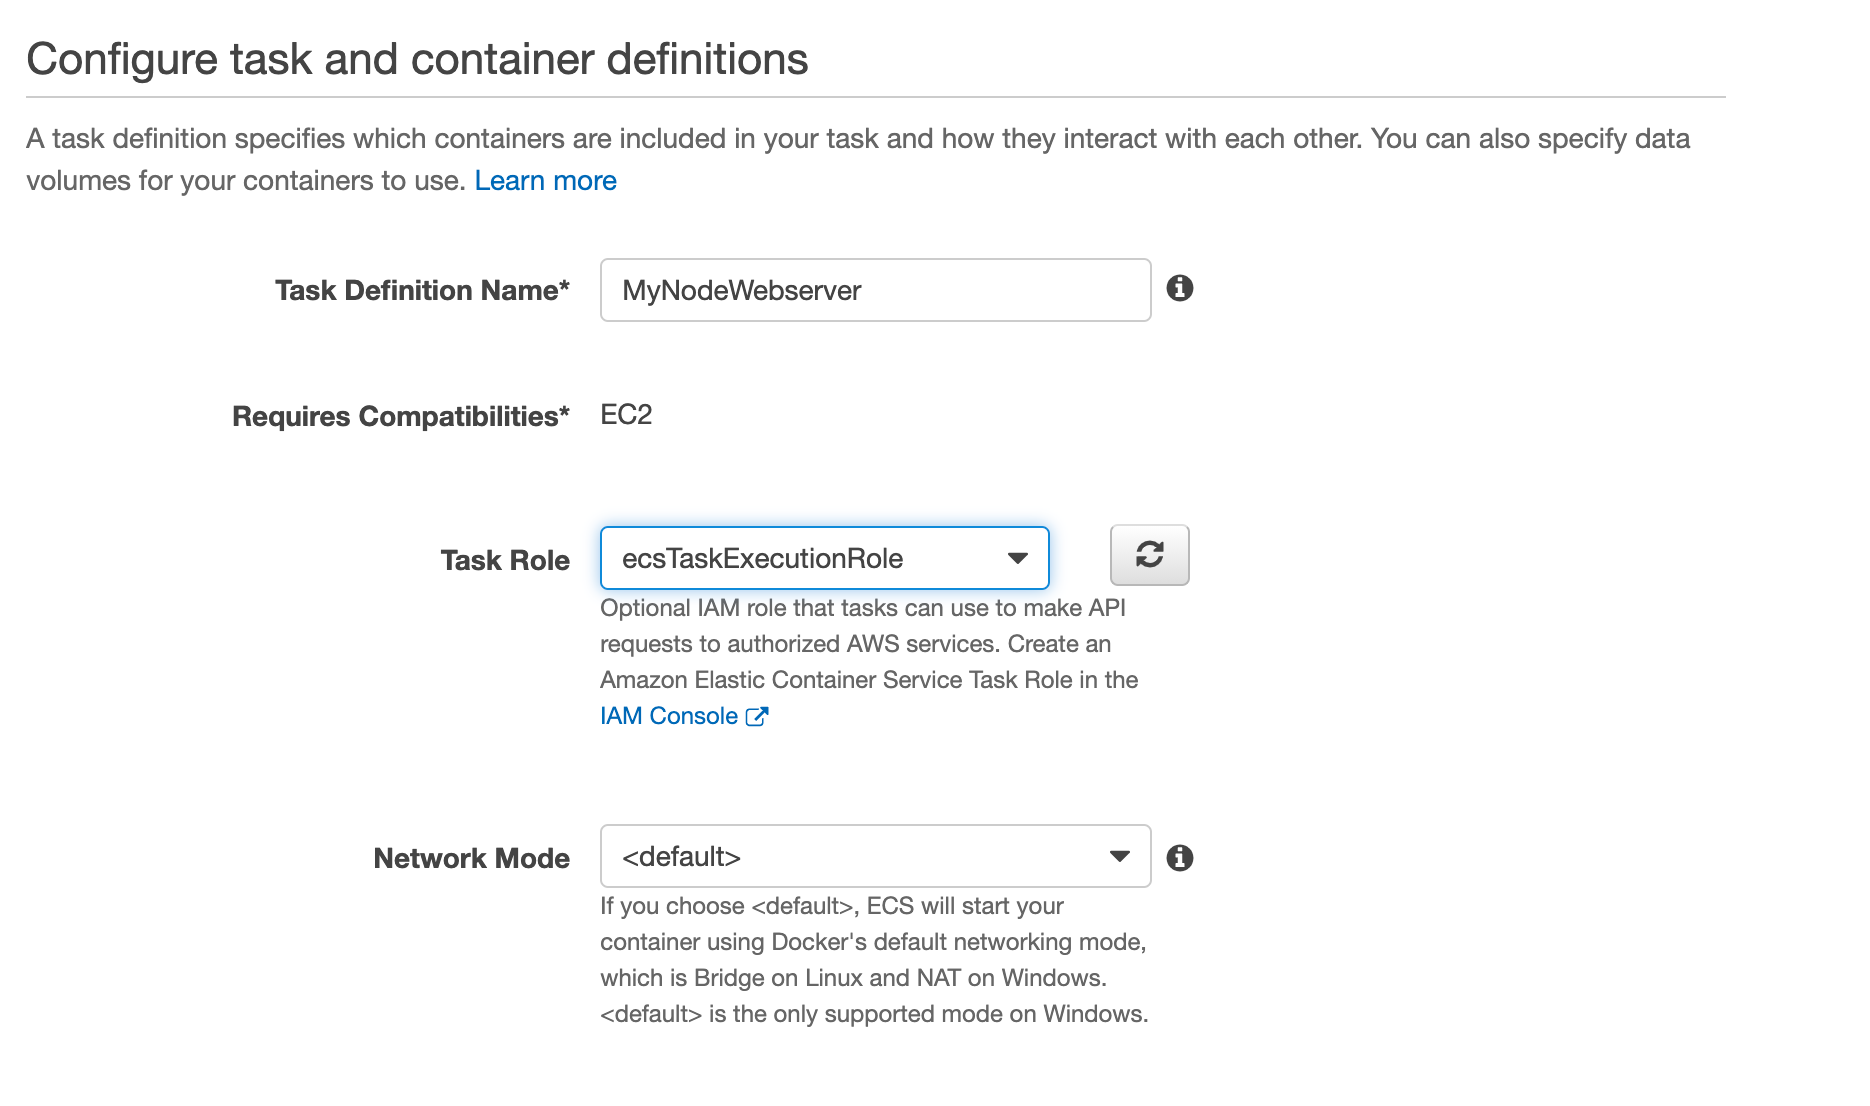The height and width of the screenshot is (1106, 1870).
Task: Click ecsTaskExecutionRole text in Task Role selector
Action: (762, 558)
